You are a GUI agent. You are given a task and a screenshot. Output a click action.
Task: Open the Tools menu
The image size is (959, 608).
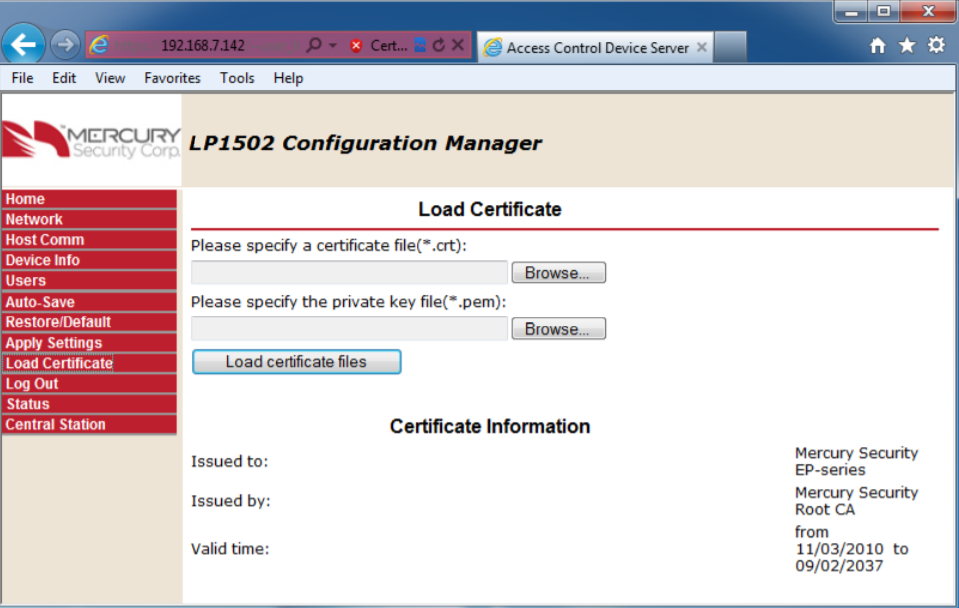click(237, 78)
